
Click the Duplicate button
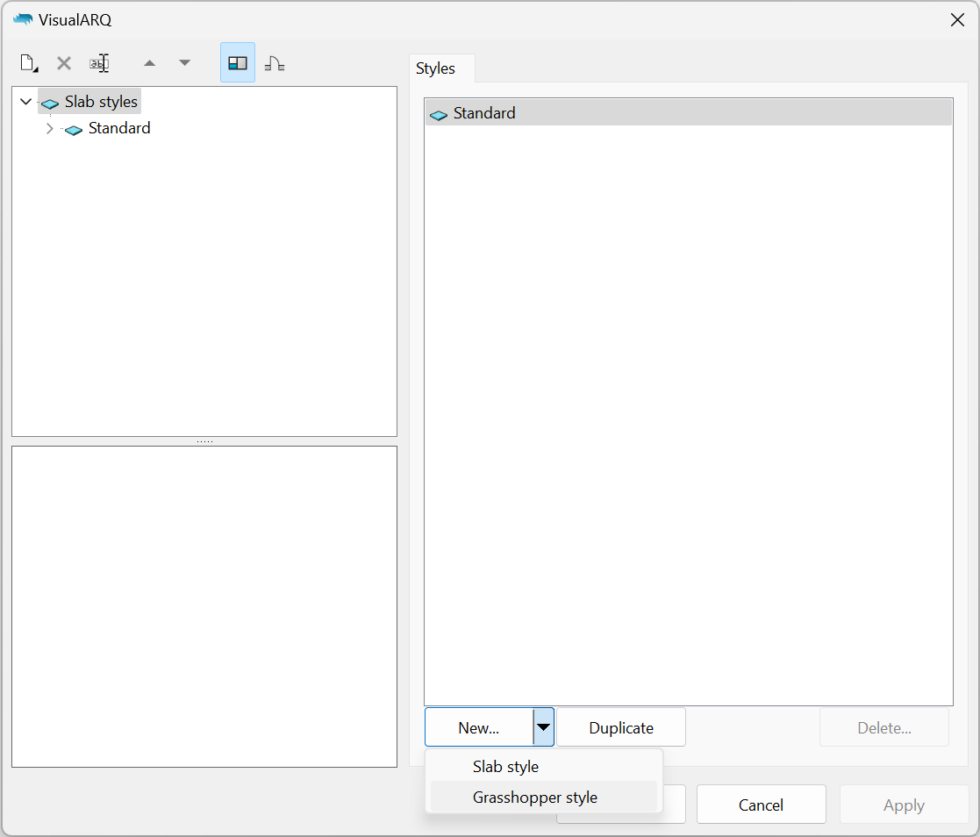620,728
